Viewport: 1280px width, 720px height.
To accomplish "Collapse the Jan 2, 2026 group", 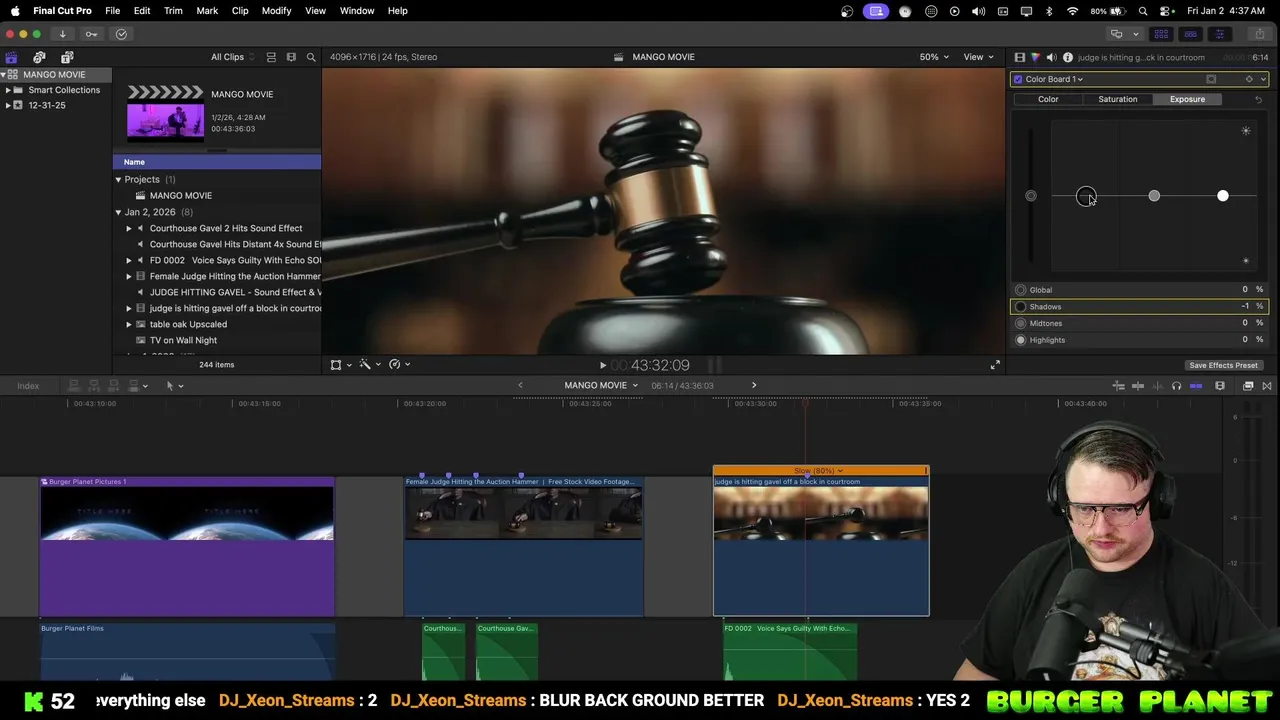I will (118, 212).
